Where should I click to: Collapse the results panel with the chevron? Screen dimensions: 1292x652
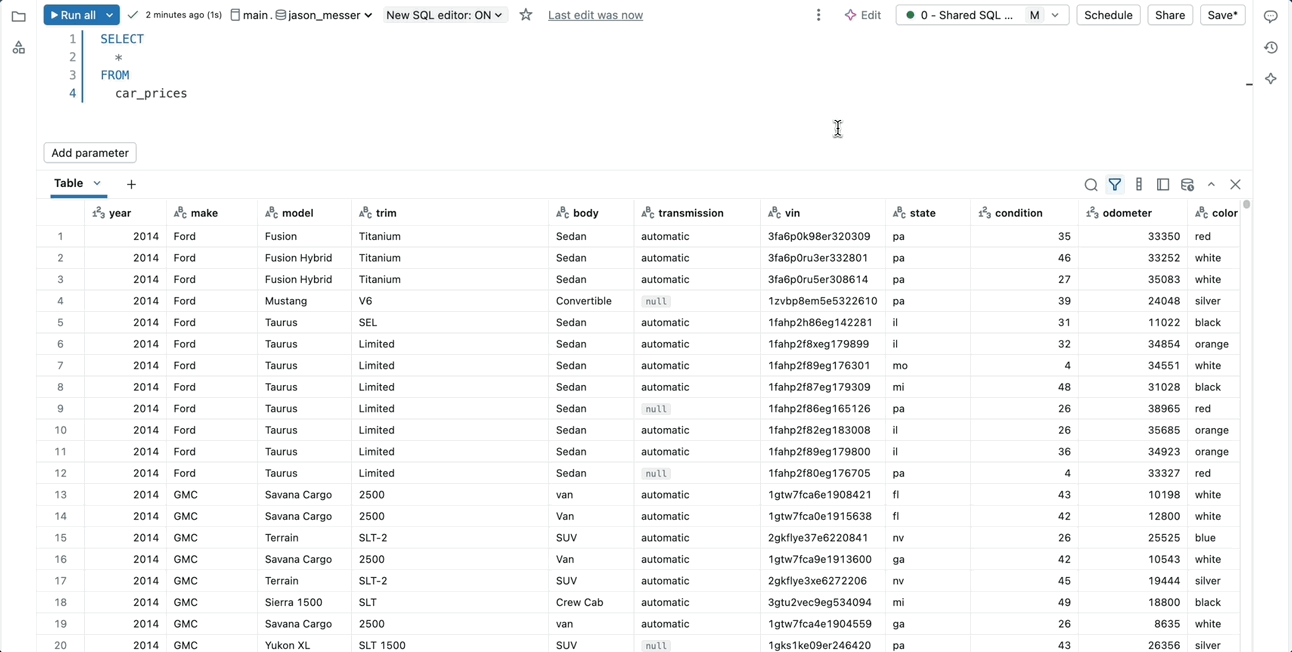pos(1211,185)
